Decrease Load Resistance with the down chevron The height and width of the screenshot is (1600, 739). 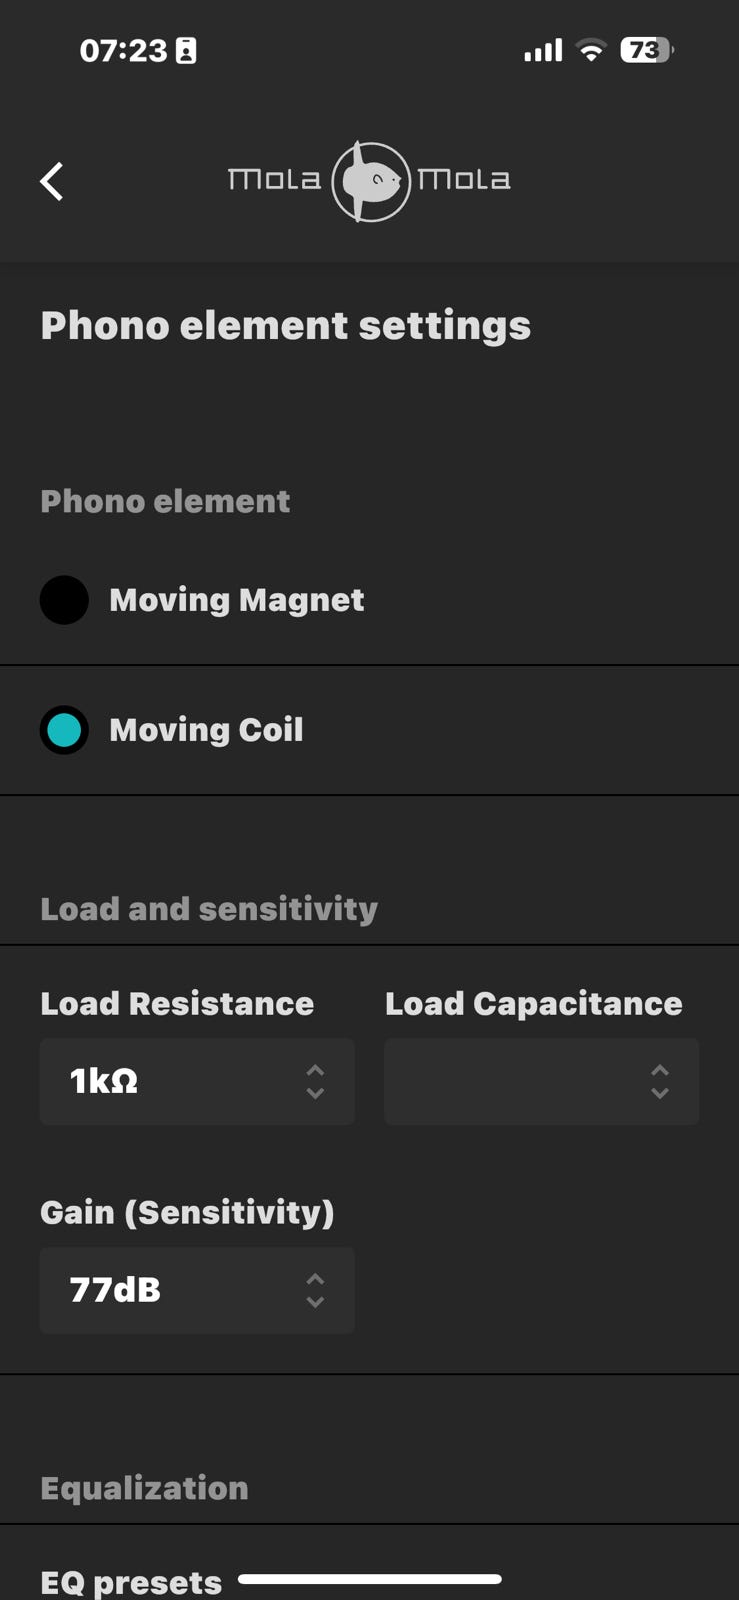click(315, 1094)
